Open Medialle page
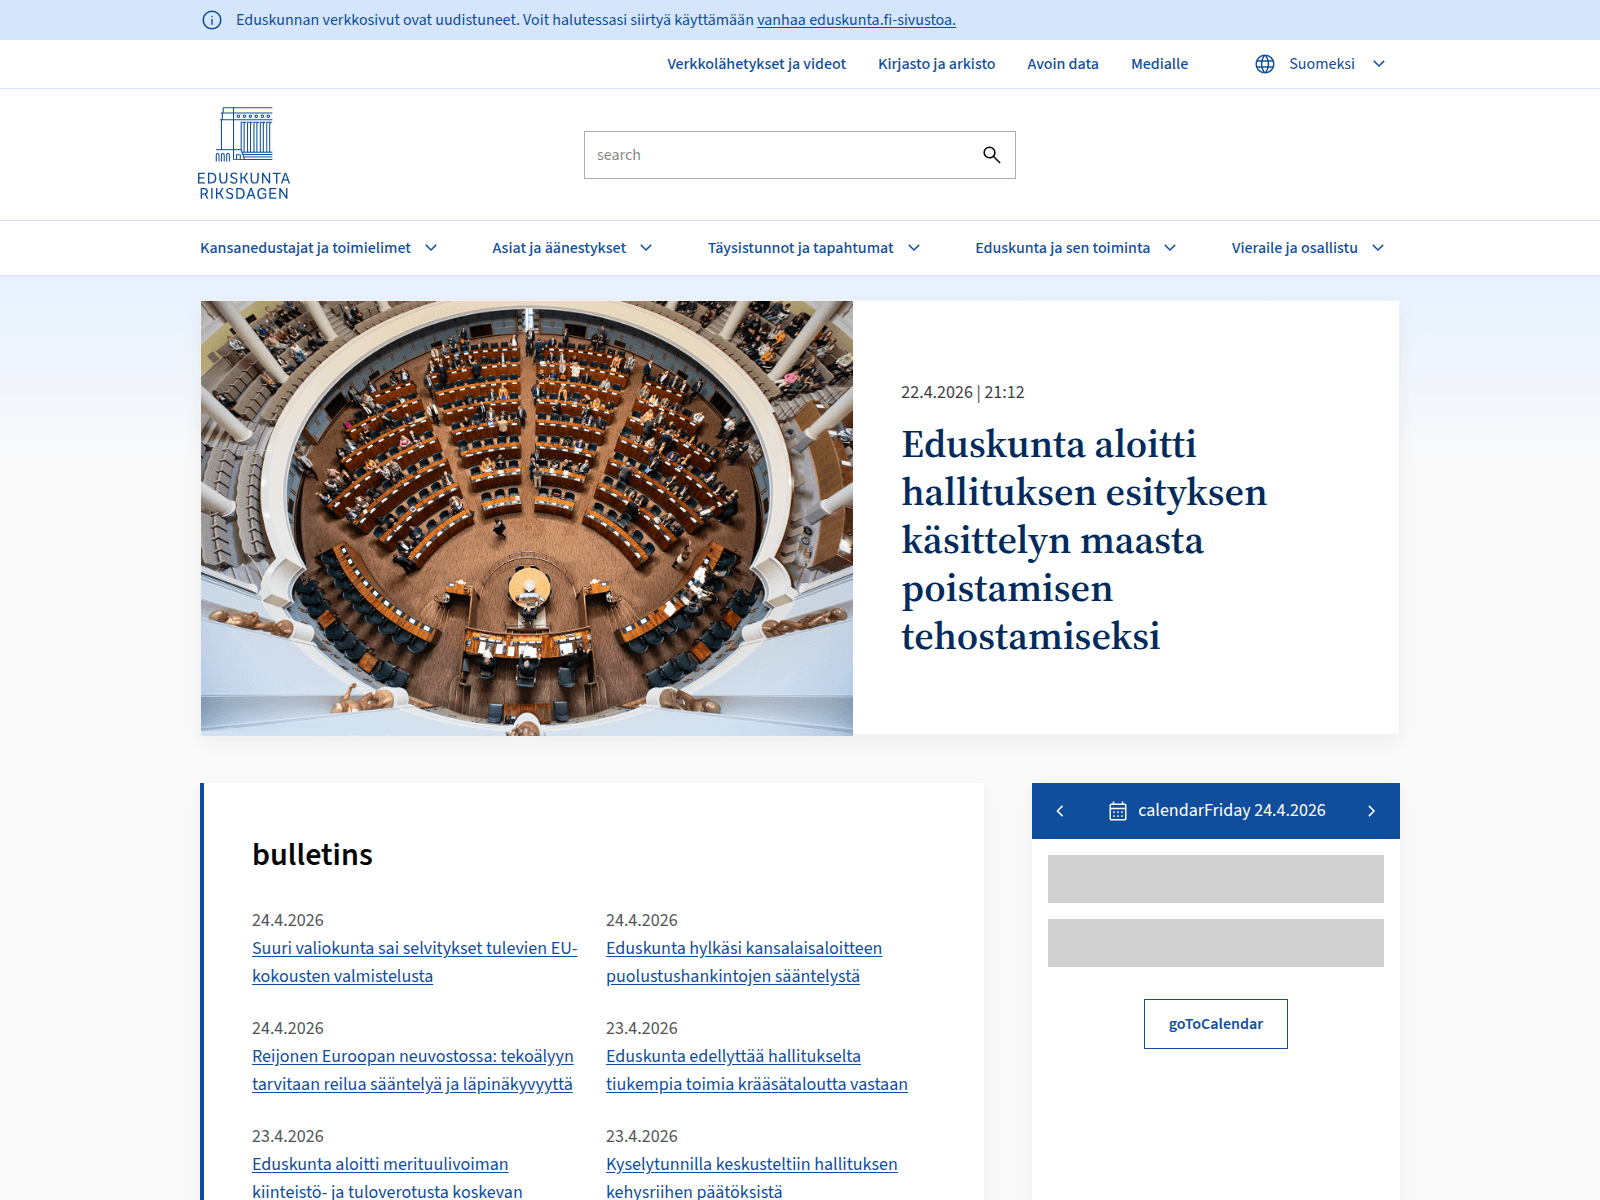Image resolution: width=1600 pixels, height=1200 pixels. [1159, 64]
